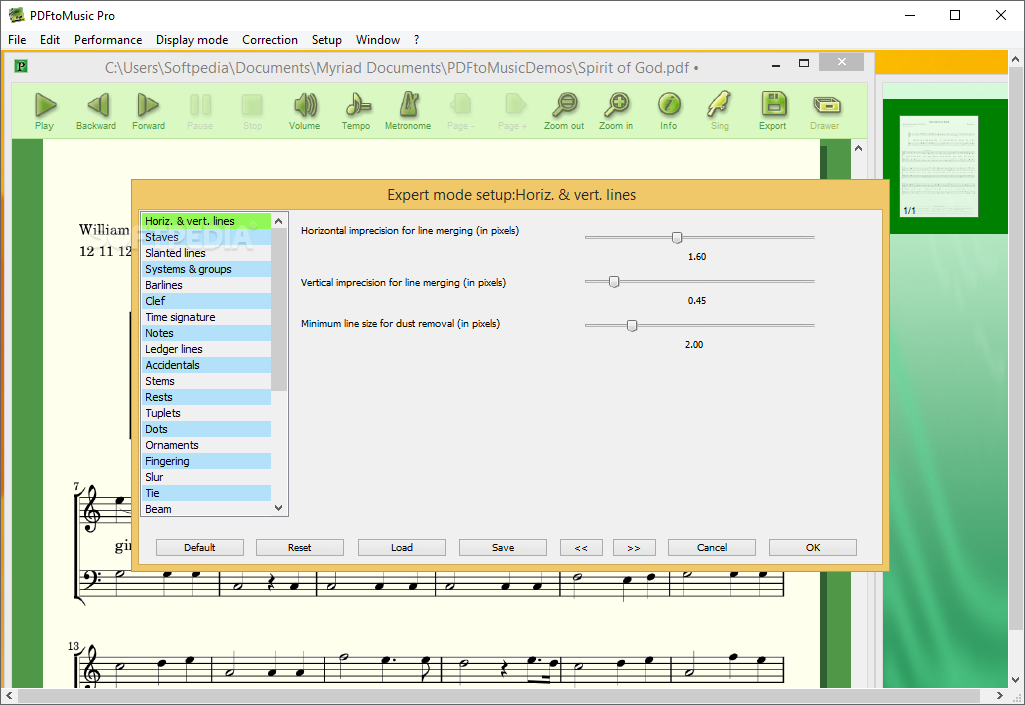Maximize the Spirit of God document window
Image resolution: width=1025 pixels, height=705 pixels.
click(804, 63)
